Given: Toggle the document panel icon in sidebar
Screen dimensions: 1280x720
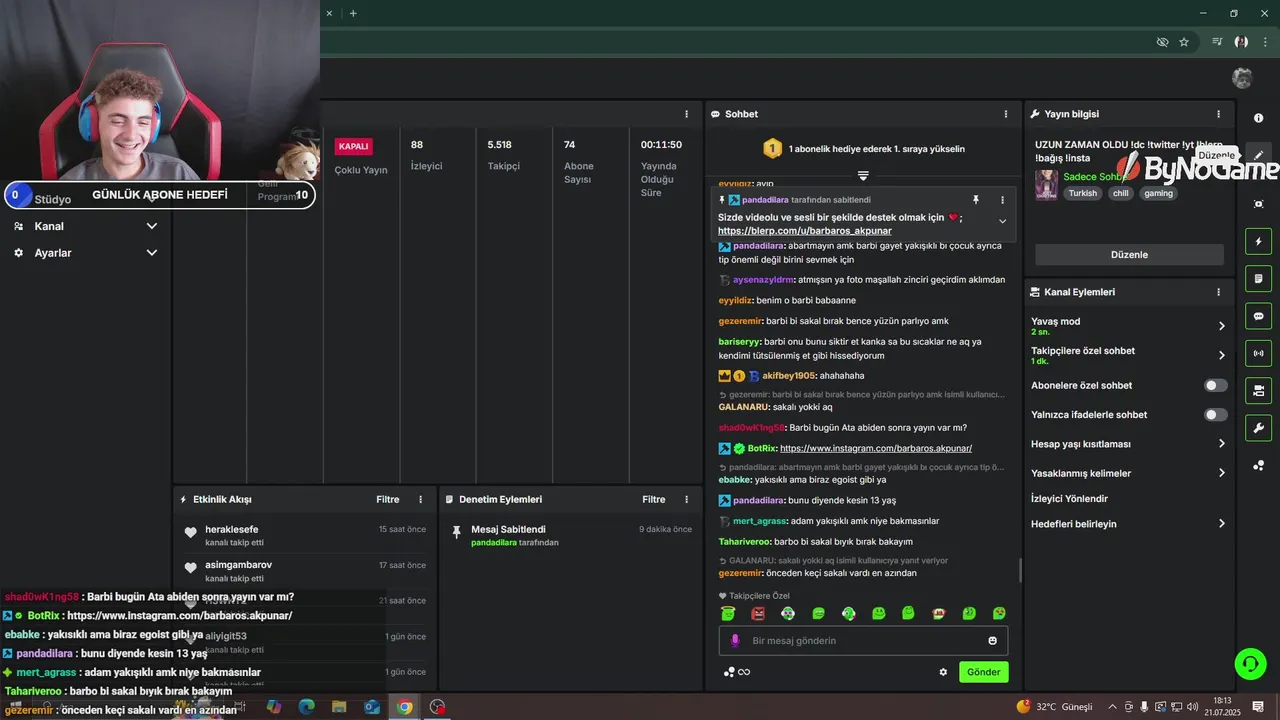Looking at the screenshot, I should [1258, 278].
